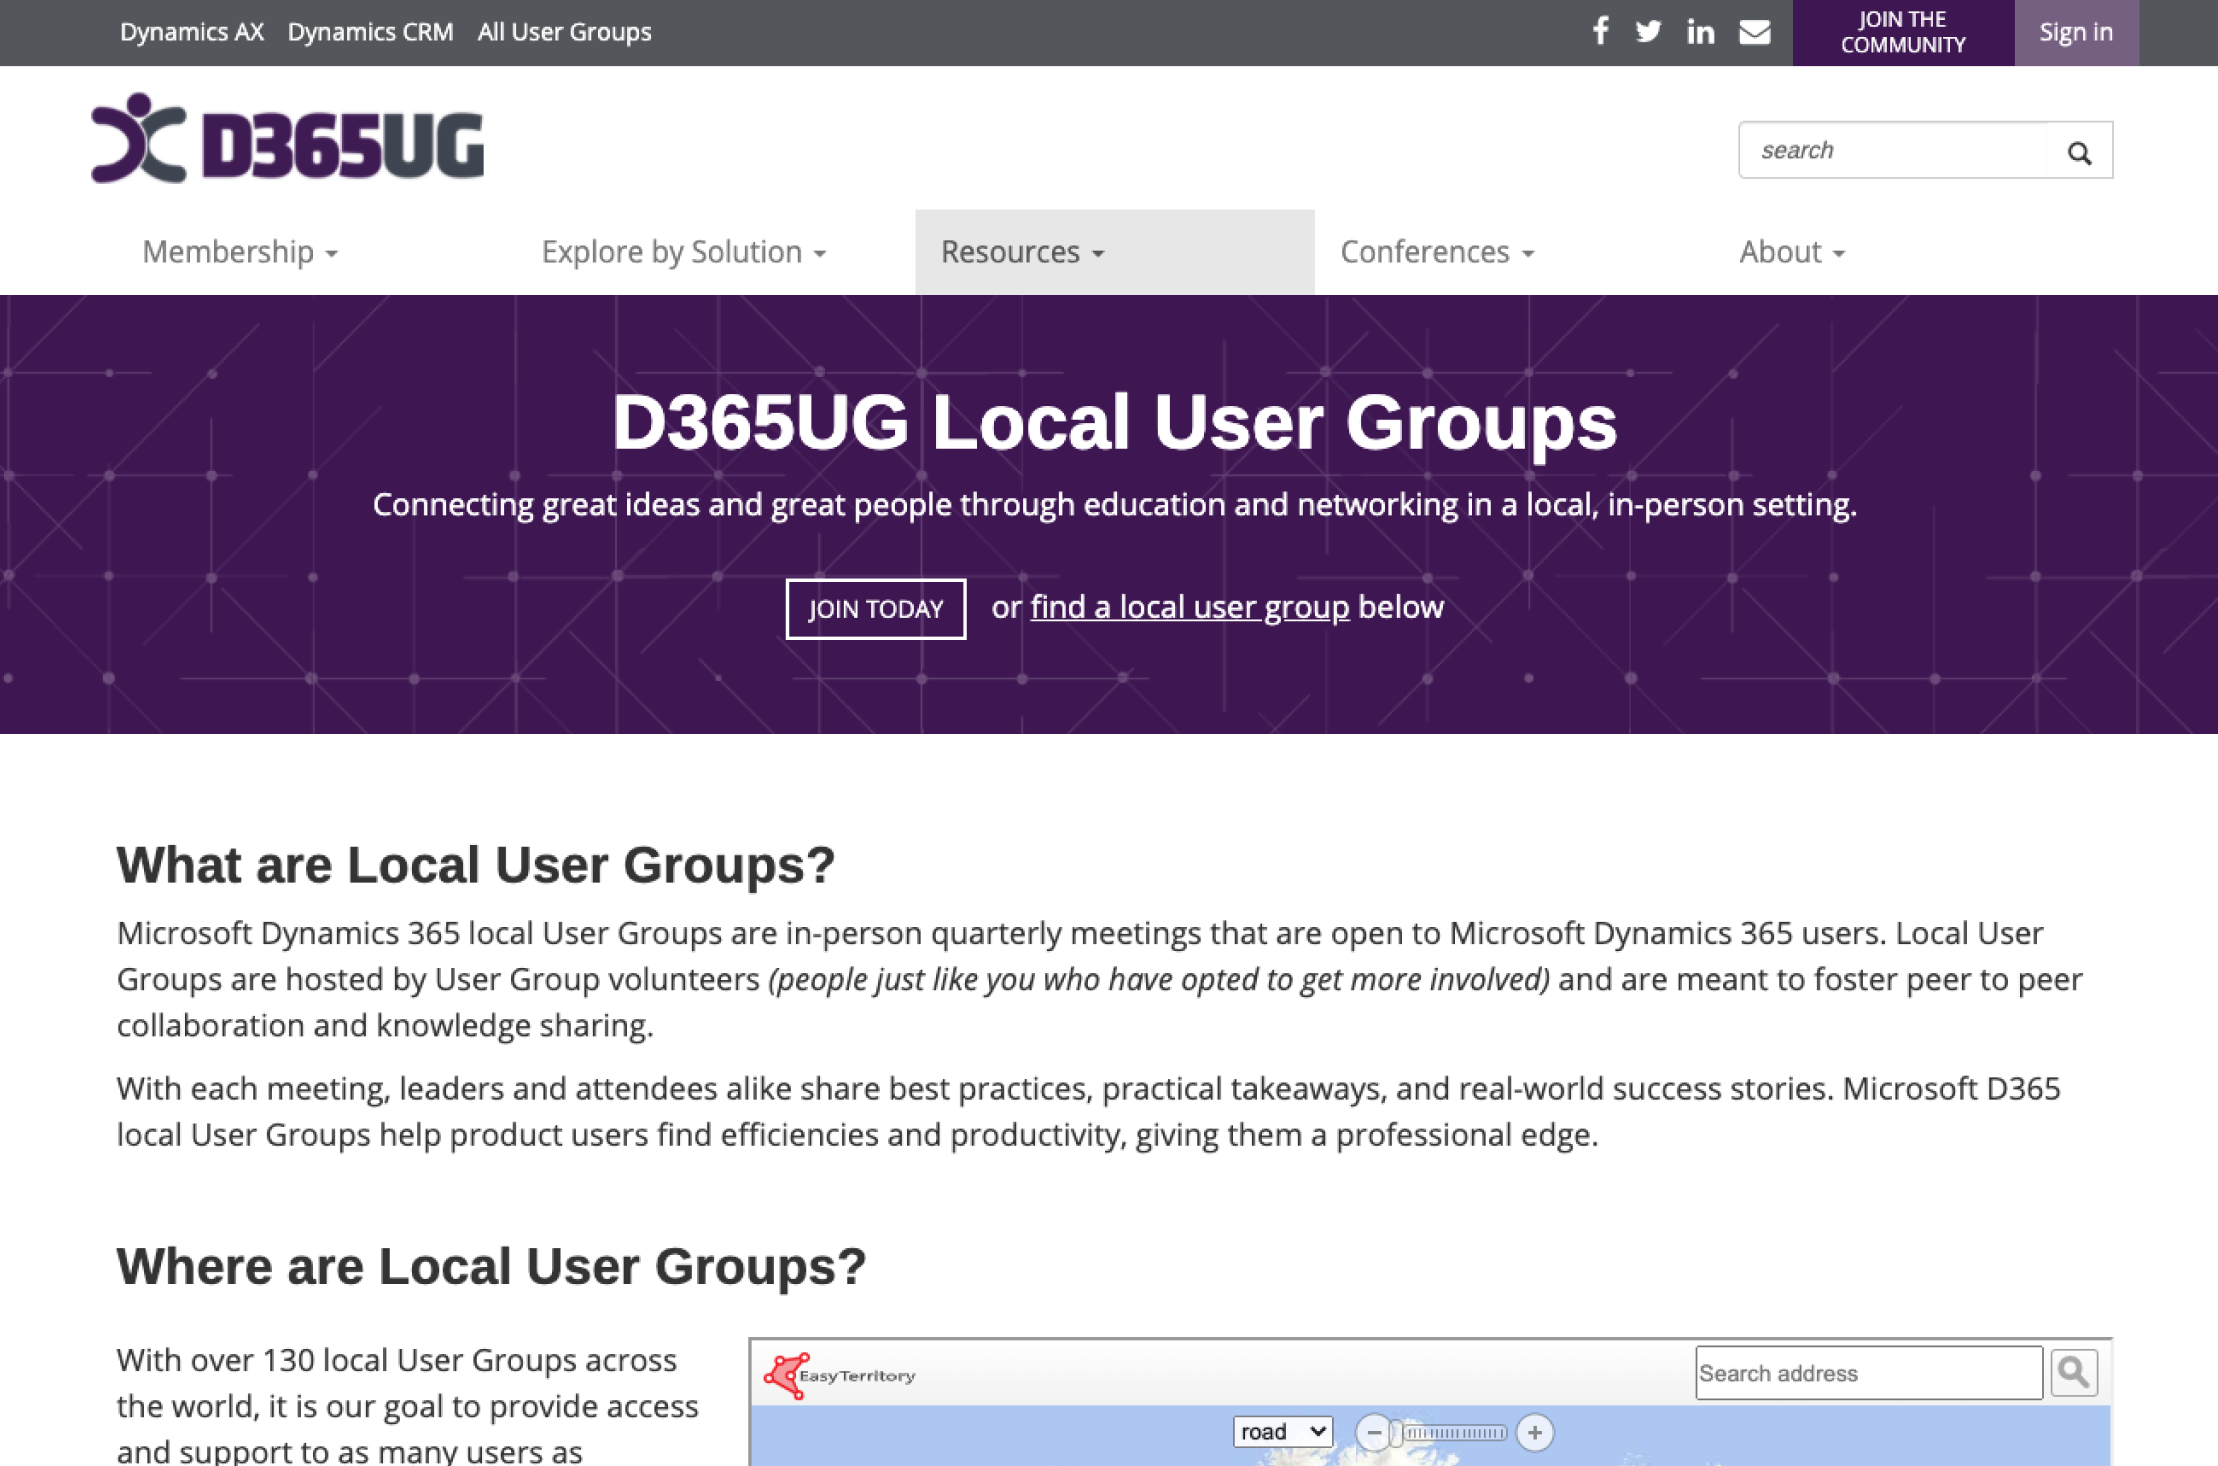2218x1466 pixels.
Task: Zoom in map with plus button
Action: [x=1534, y=1432]
